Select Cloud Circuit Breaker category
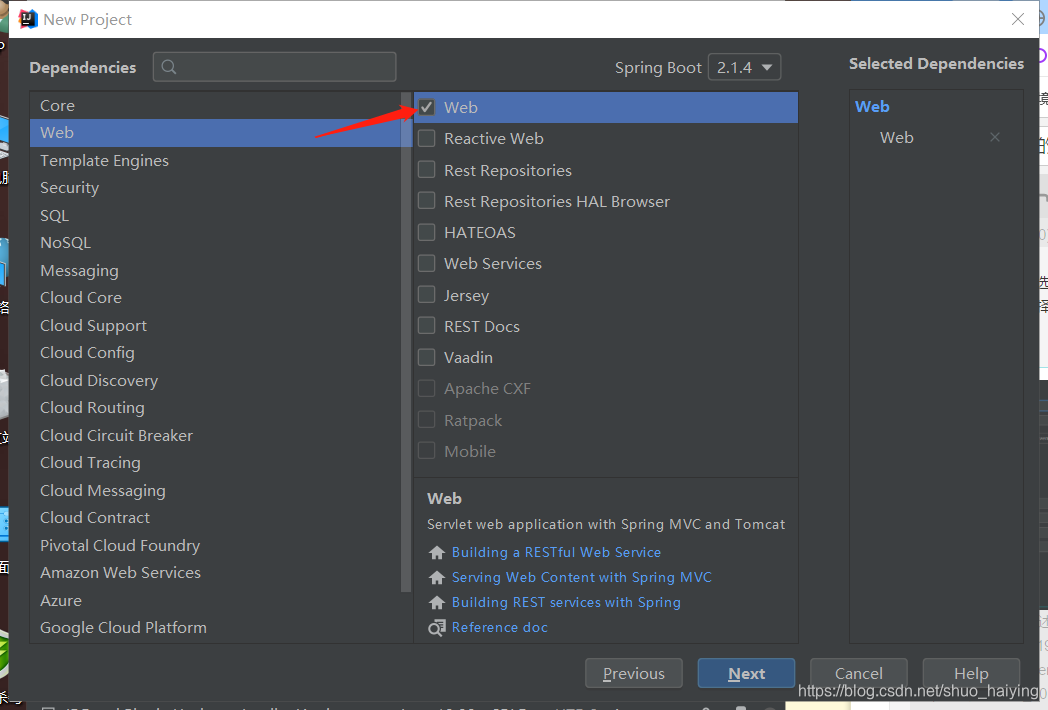 click(x=216, y=435)
